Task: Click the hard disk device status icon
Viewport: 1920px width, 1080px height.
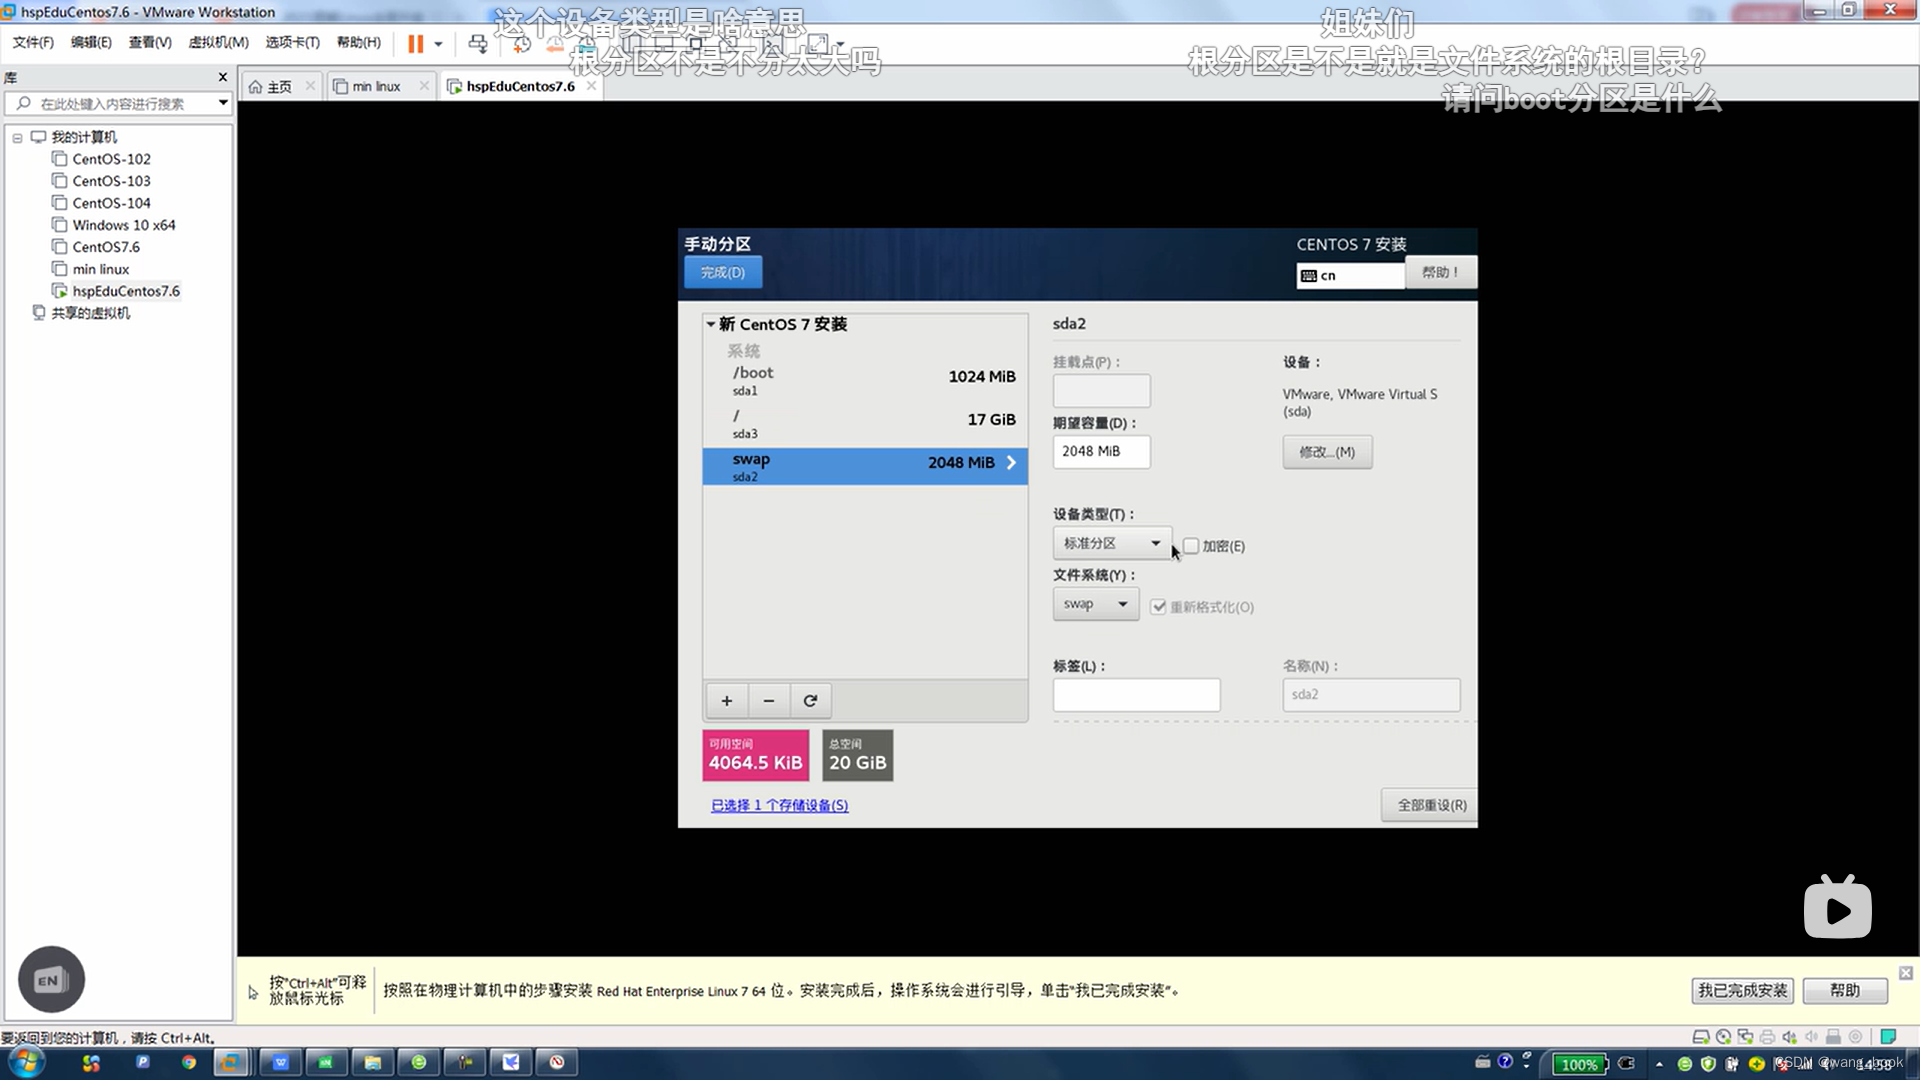Action: coord(1700,1037)
